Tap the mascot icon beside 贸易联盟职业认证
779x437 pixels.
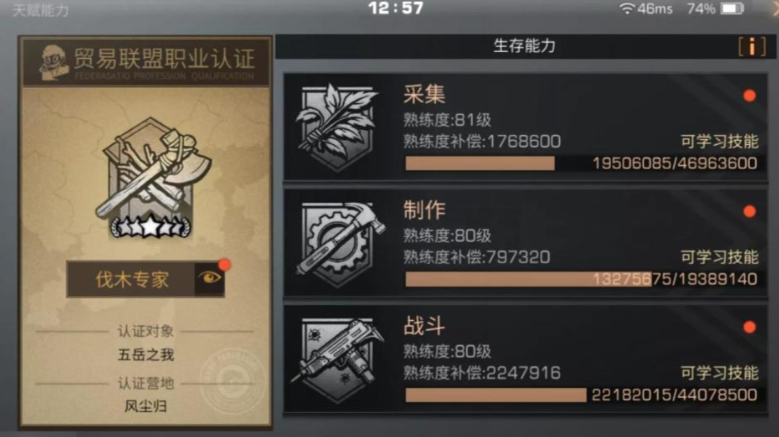click(54, 63)
